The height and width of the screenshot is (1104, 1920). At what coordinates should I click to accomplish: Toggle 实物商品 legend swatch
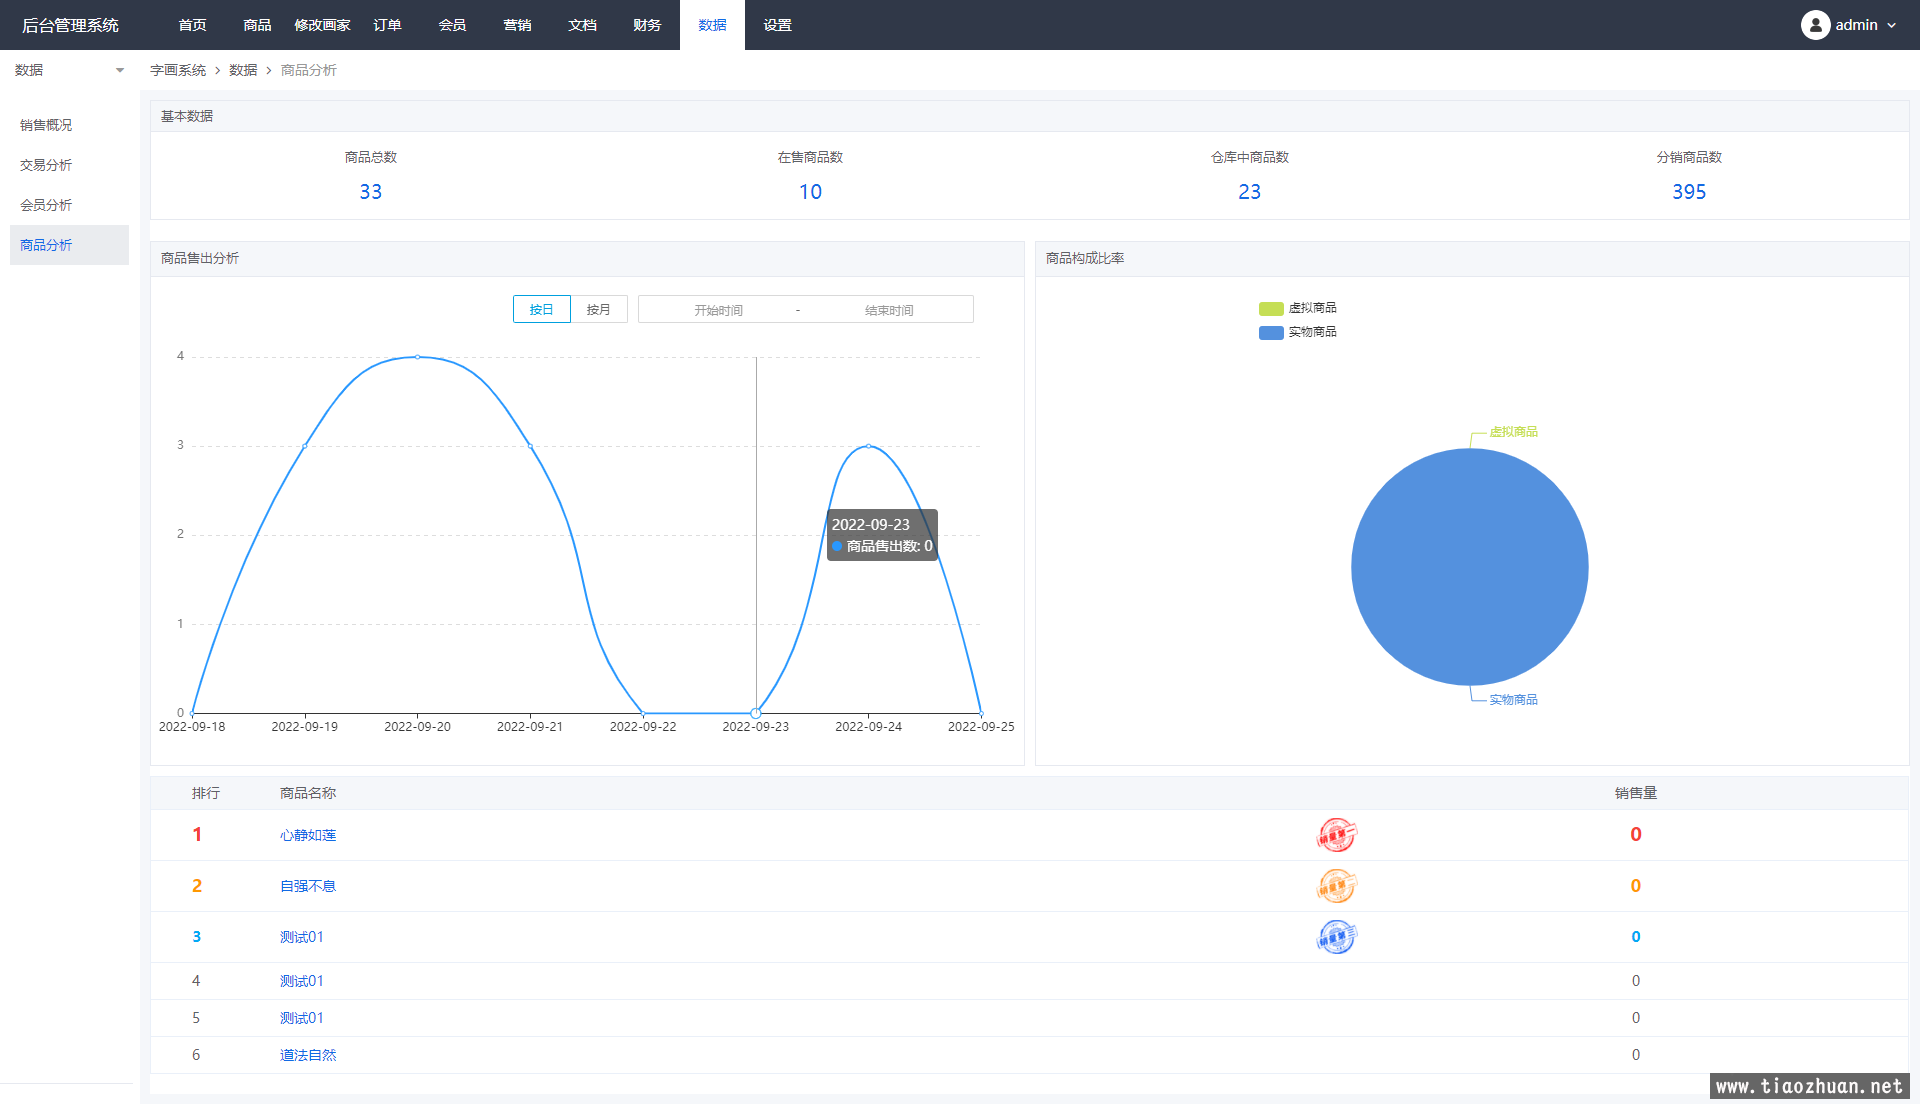[x=1271, y=332]
